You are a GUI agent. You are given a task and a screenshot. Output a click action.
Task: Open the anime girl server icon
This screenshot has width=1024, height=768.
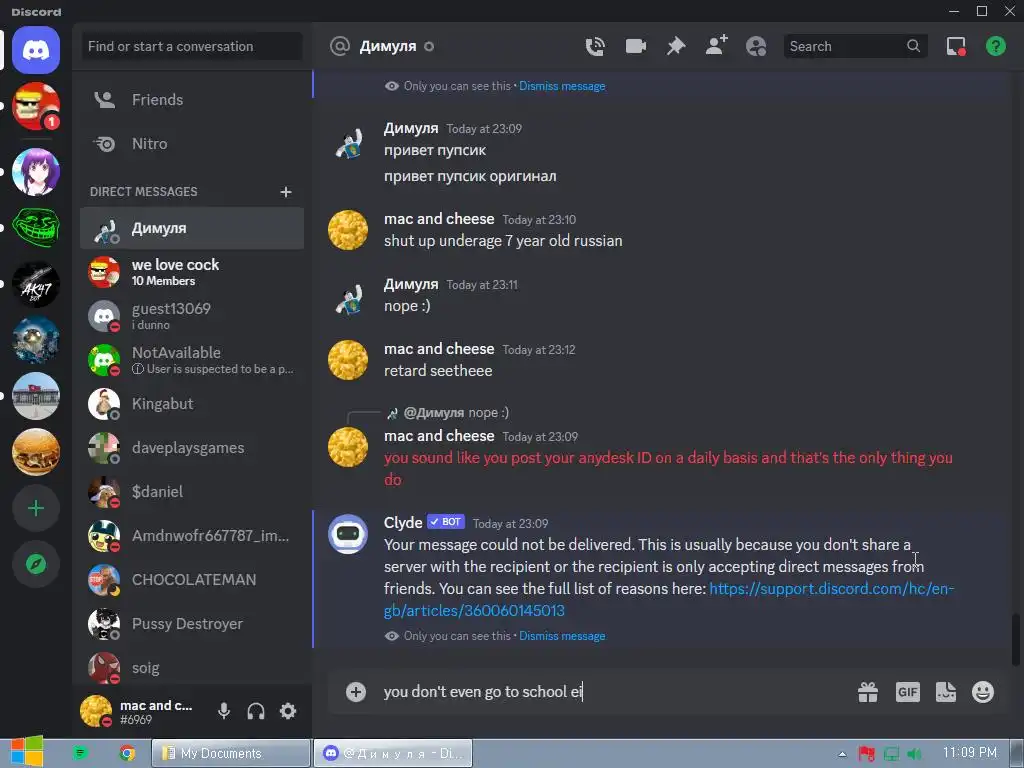[x=36, y=172]
